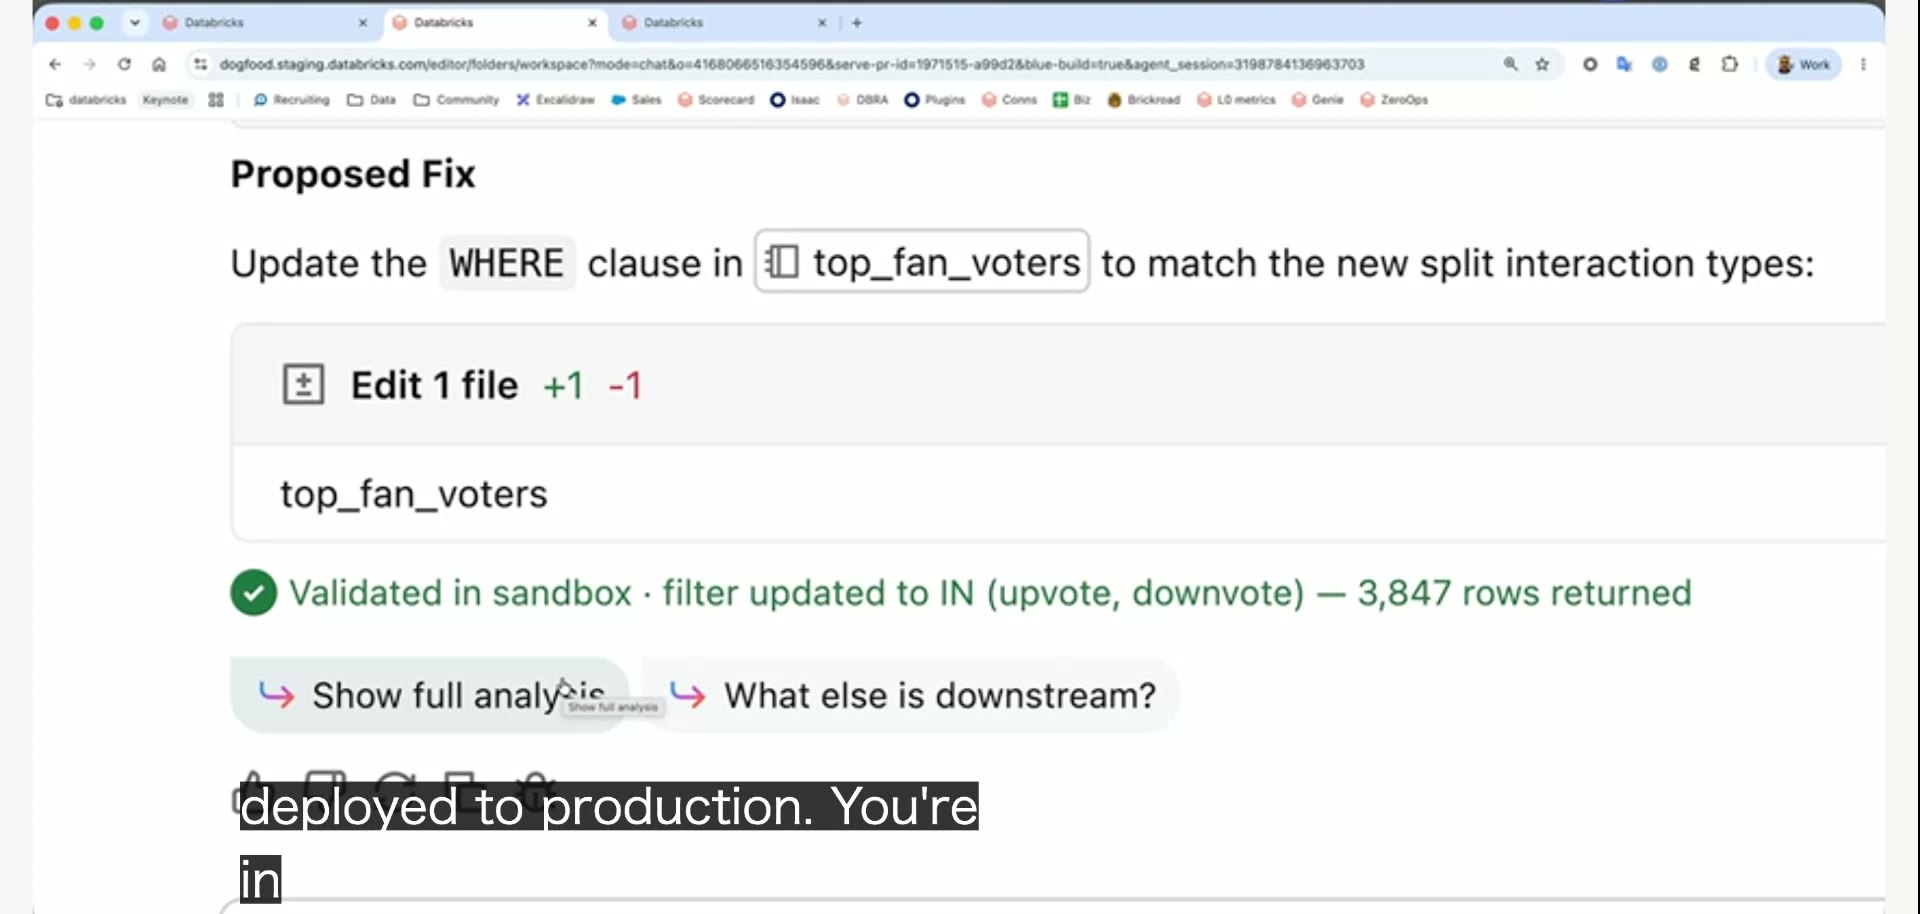Screen dimensions: 1920x914
Task: Click the Proposed Fix heading
Action: click(x=353, y=174)
